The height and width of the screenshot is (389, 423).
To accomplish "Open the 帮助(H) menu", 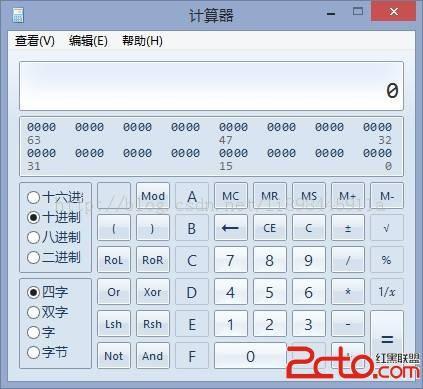I will [x=142, y=41].
